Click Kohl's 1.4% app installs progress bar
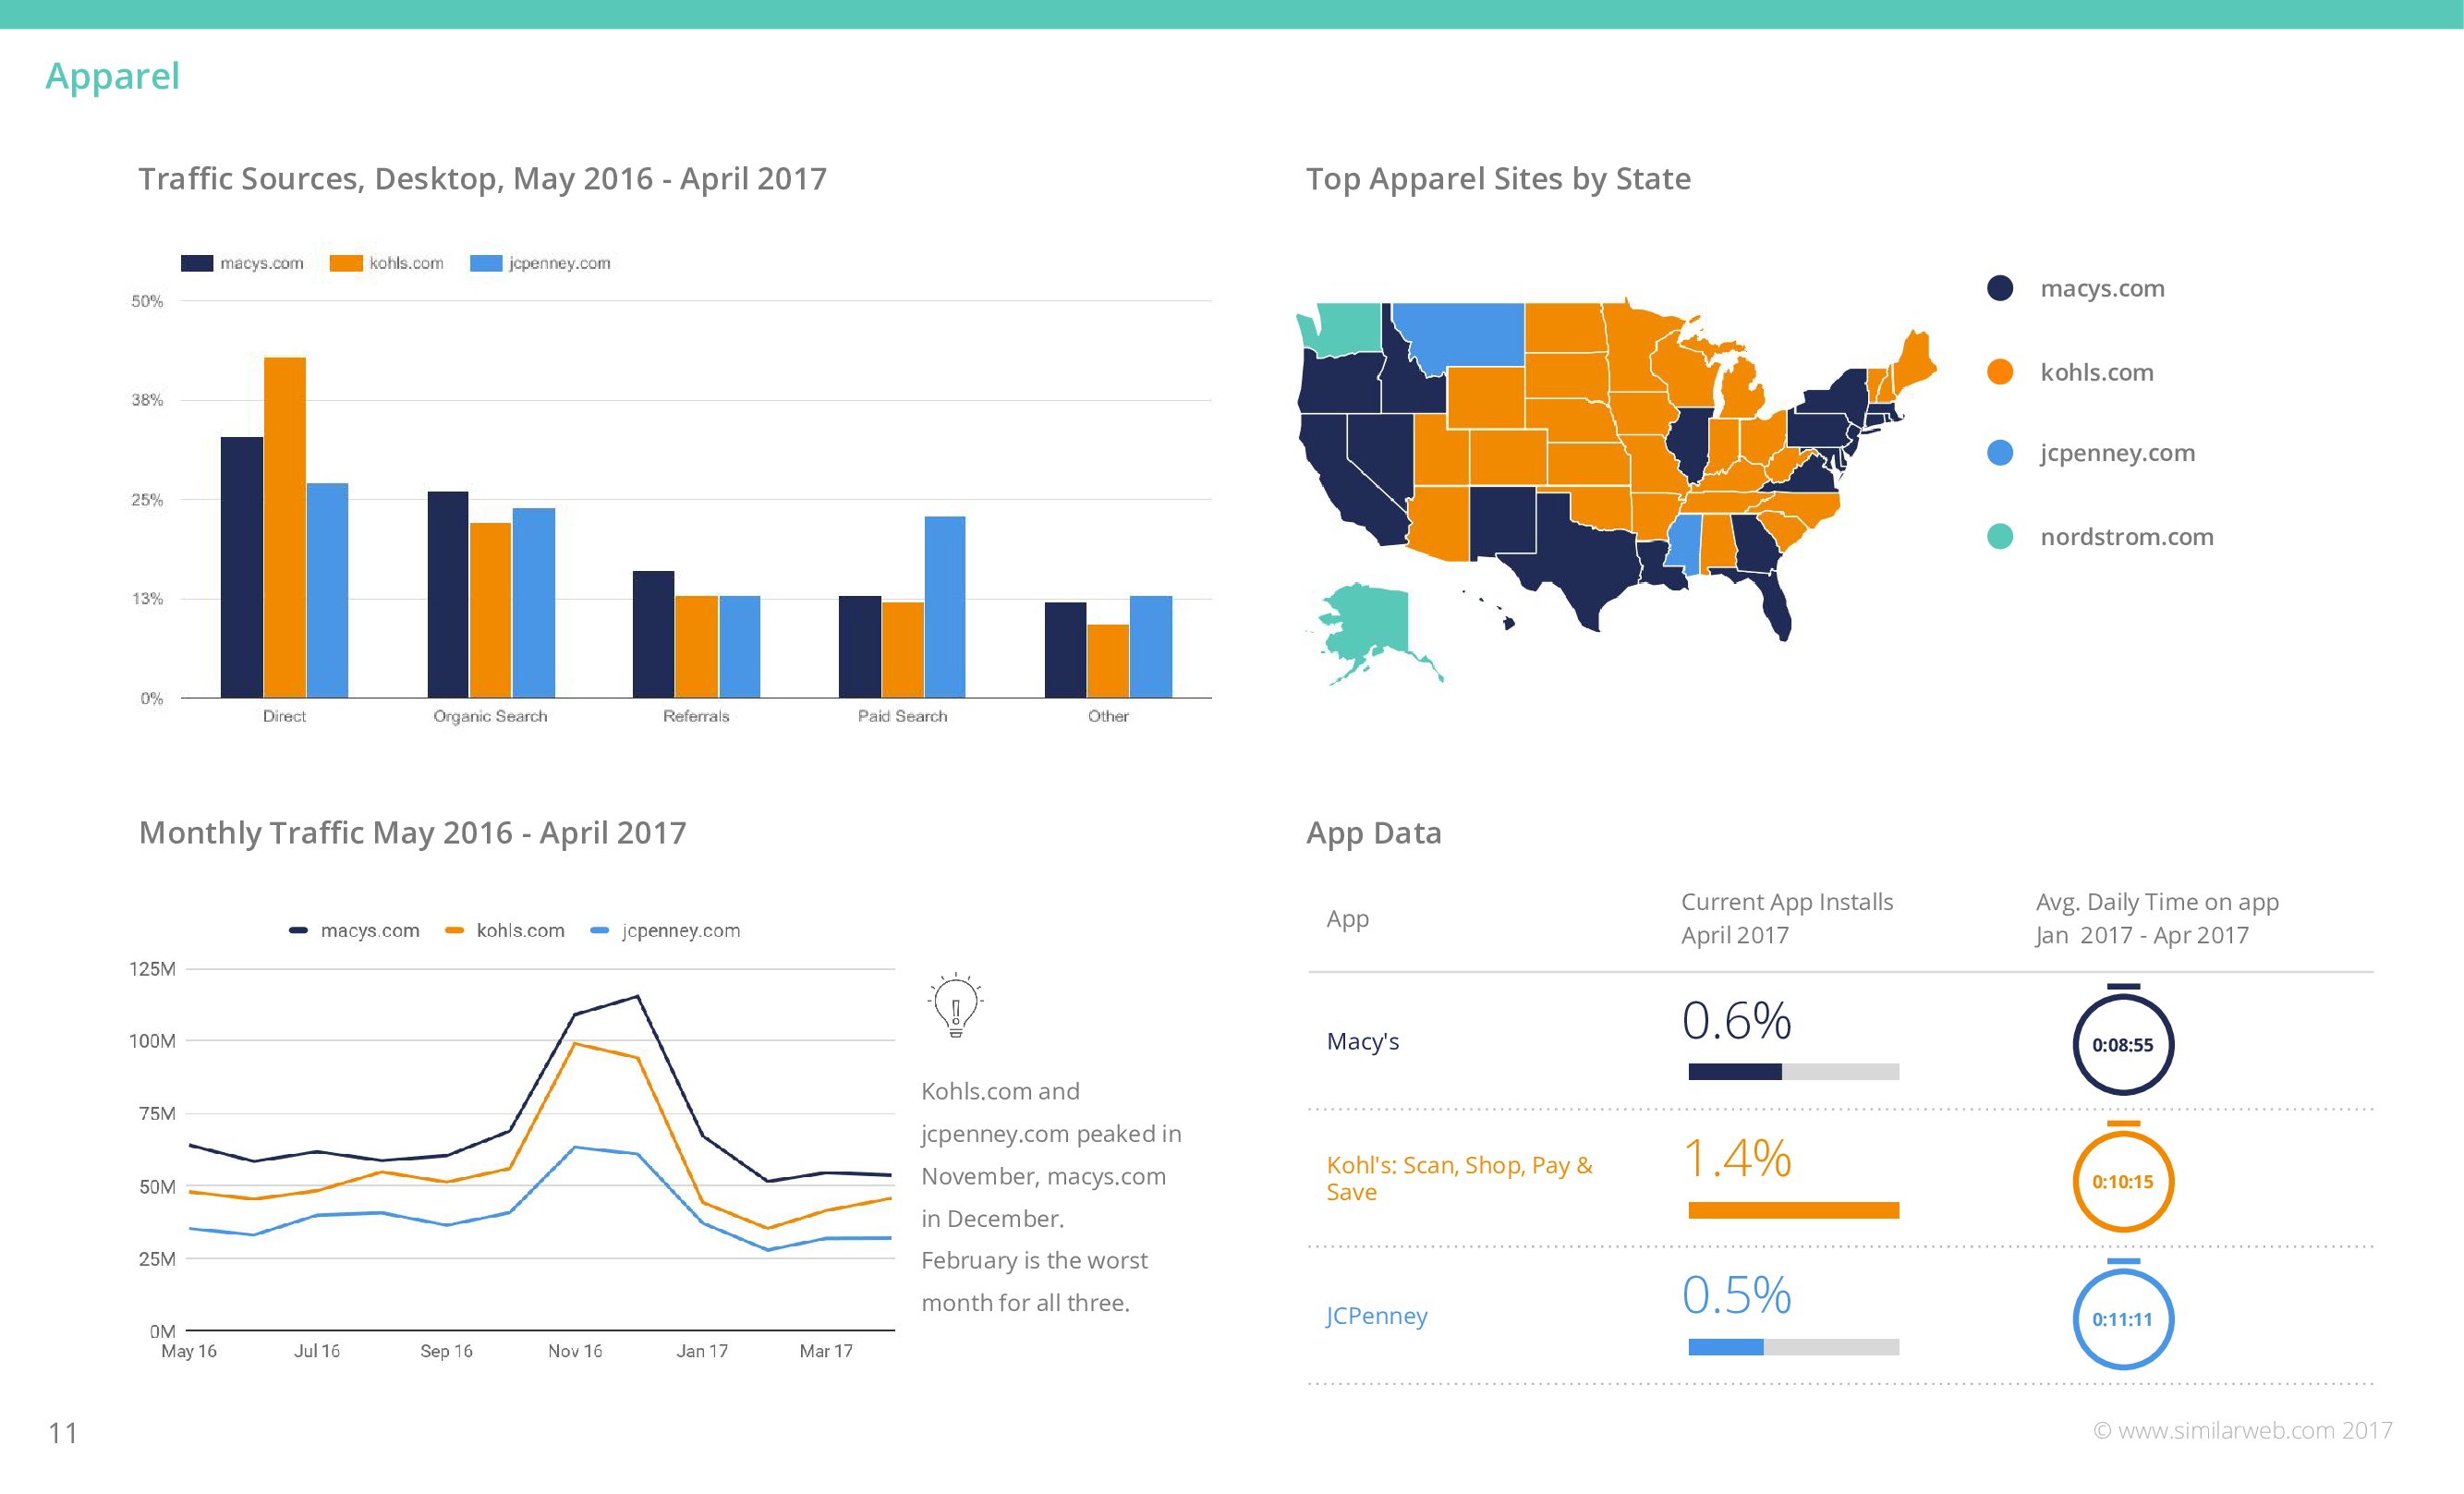This screenshot has width=2464, height=1494. [1793, 1210]
